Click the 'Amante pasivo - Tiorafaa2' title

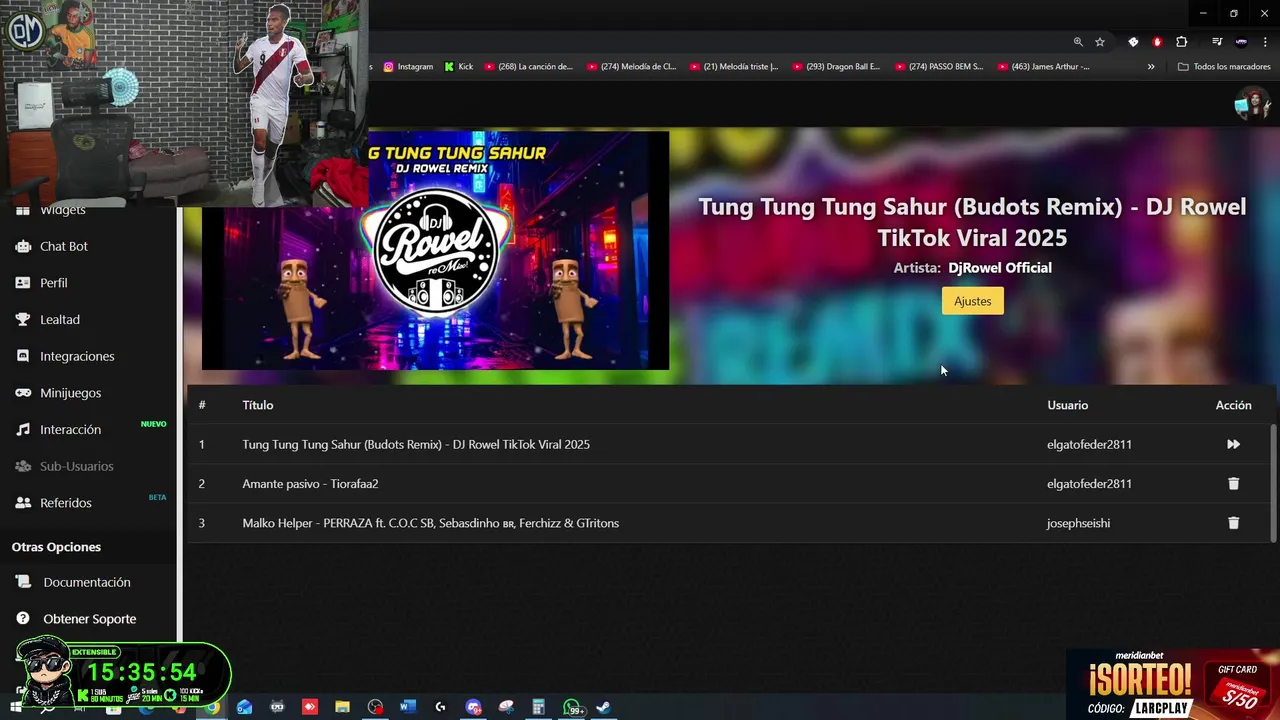(x=310, y=484)
